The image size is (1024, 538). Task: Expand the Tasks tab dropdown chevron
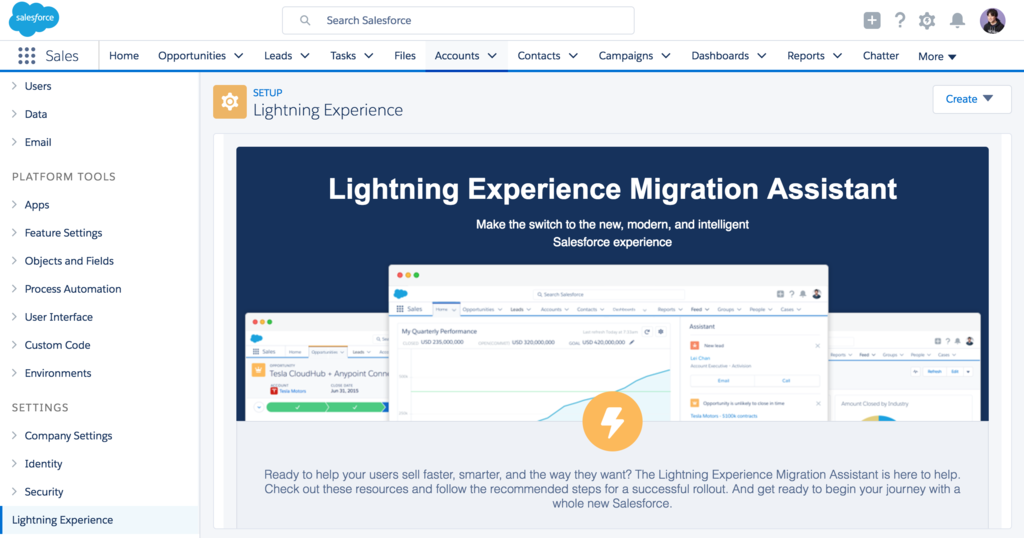[369, 55]
